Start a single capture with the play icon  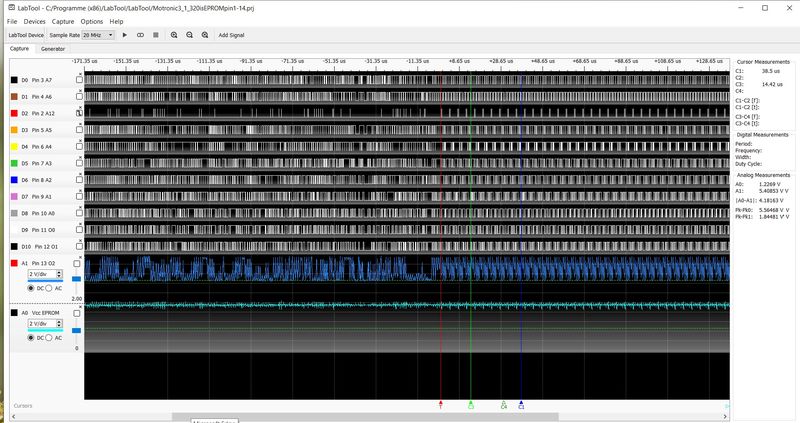coord(124,35)
